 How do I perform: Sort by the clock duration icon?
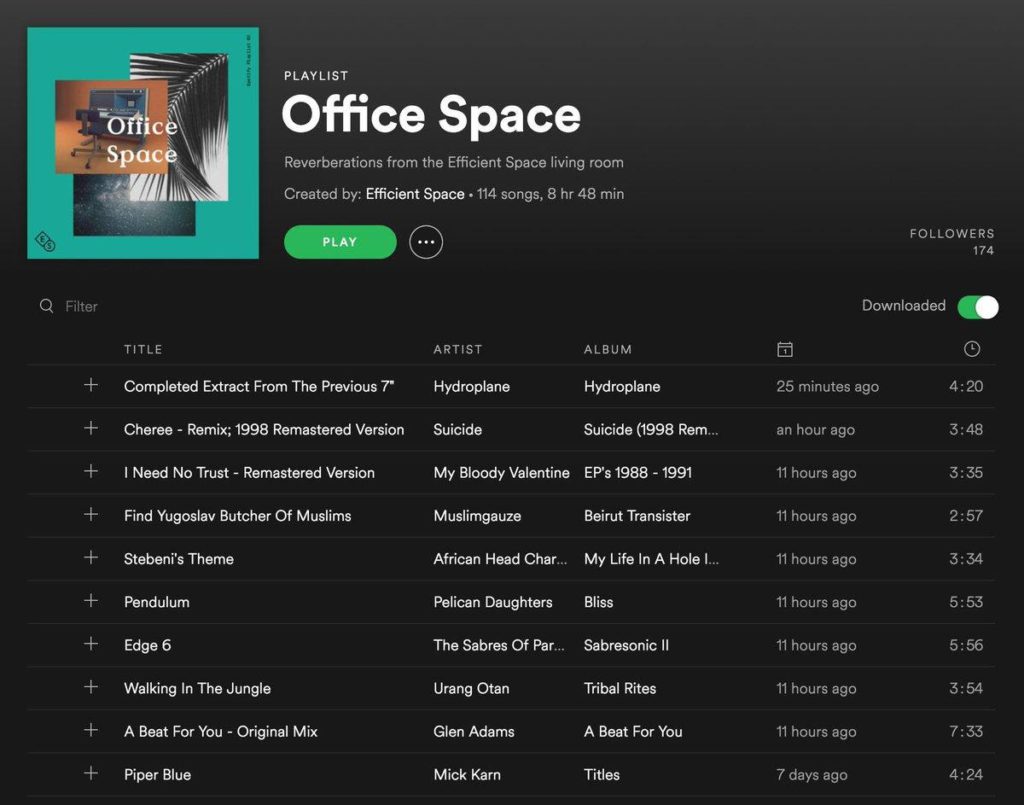coord(971,349)
